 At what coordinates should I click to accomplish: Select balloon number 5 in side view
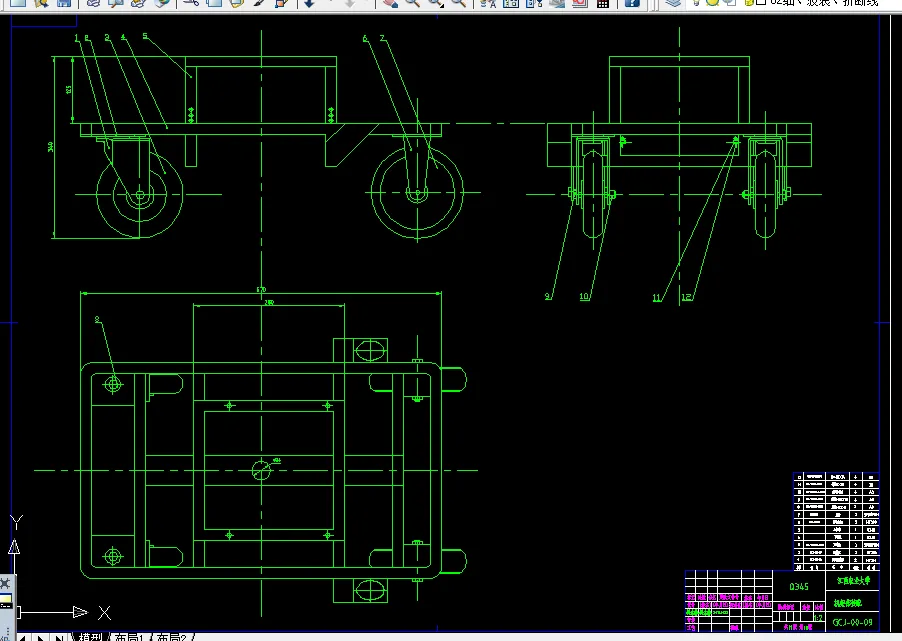tap(145, 36)
